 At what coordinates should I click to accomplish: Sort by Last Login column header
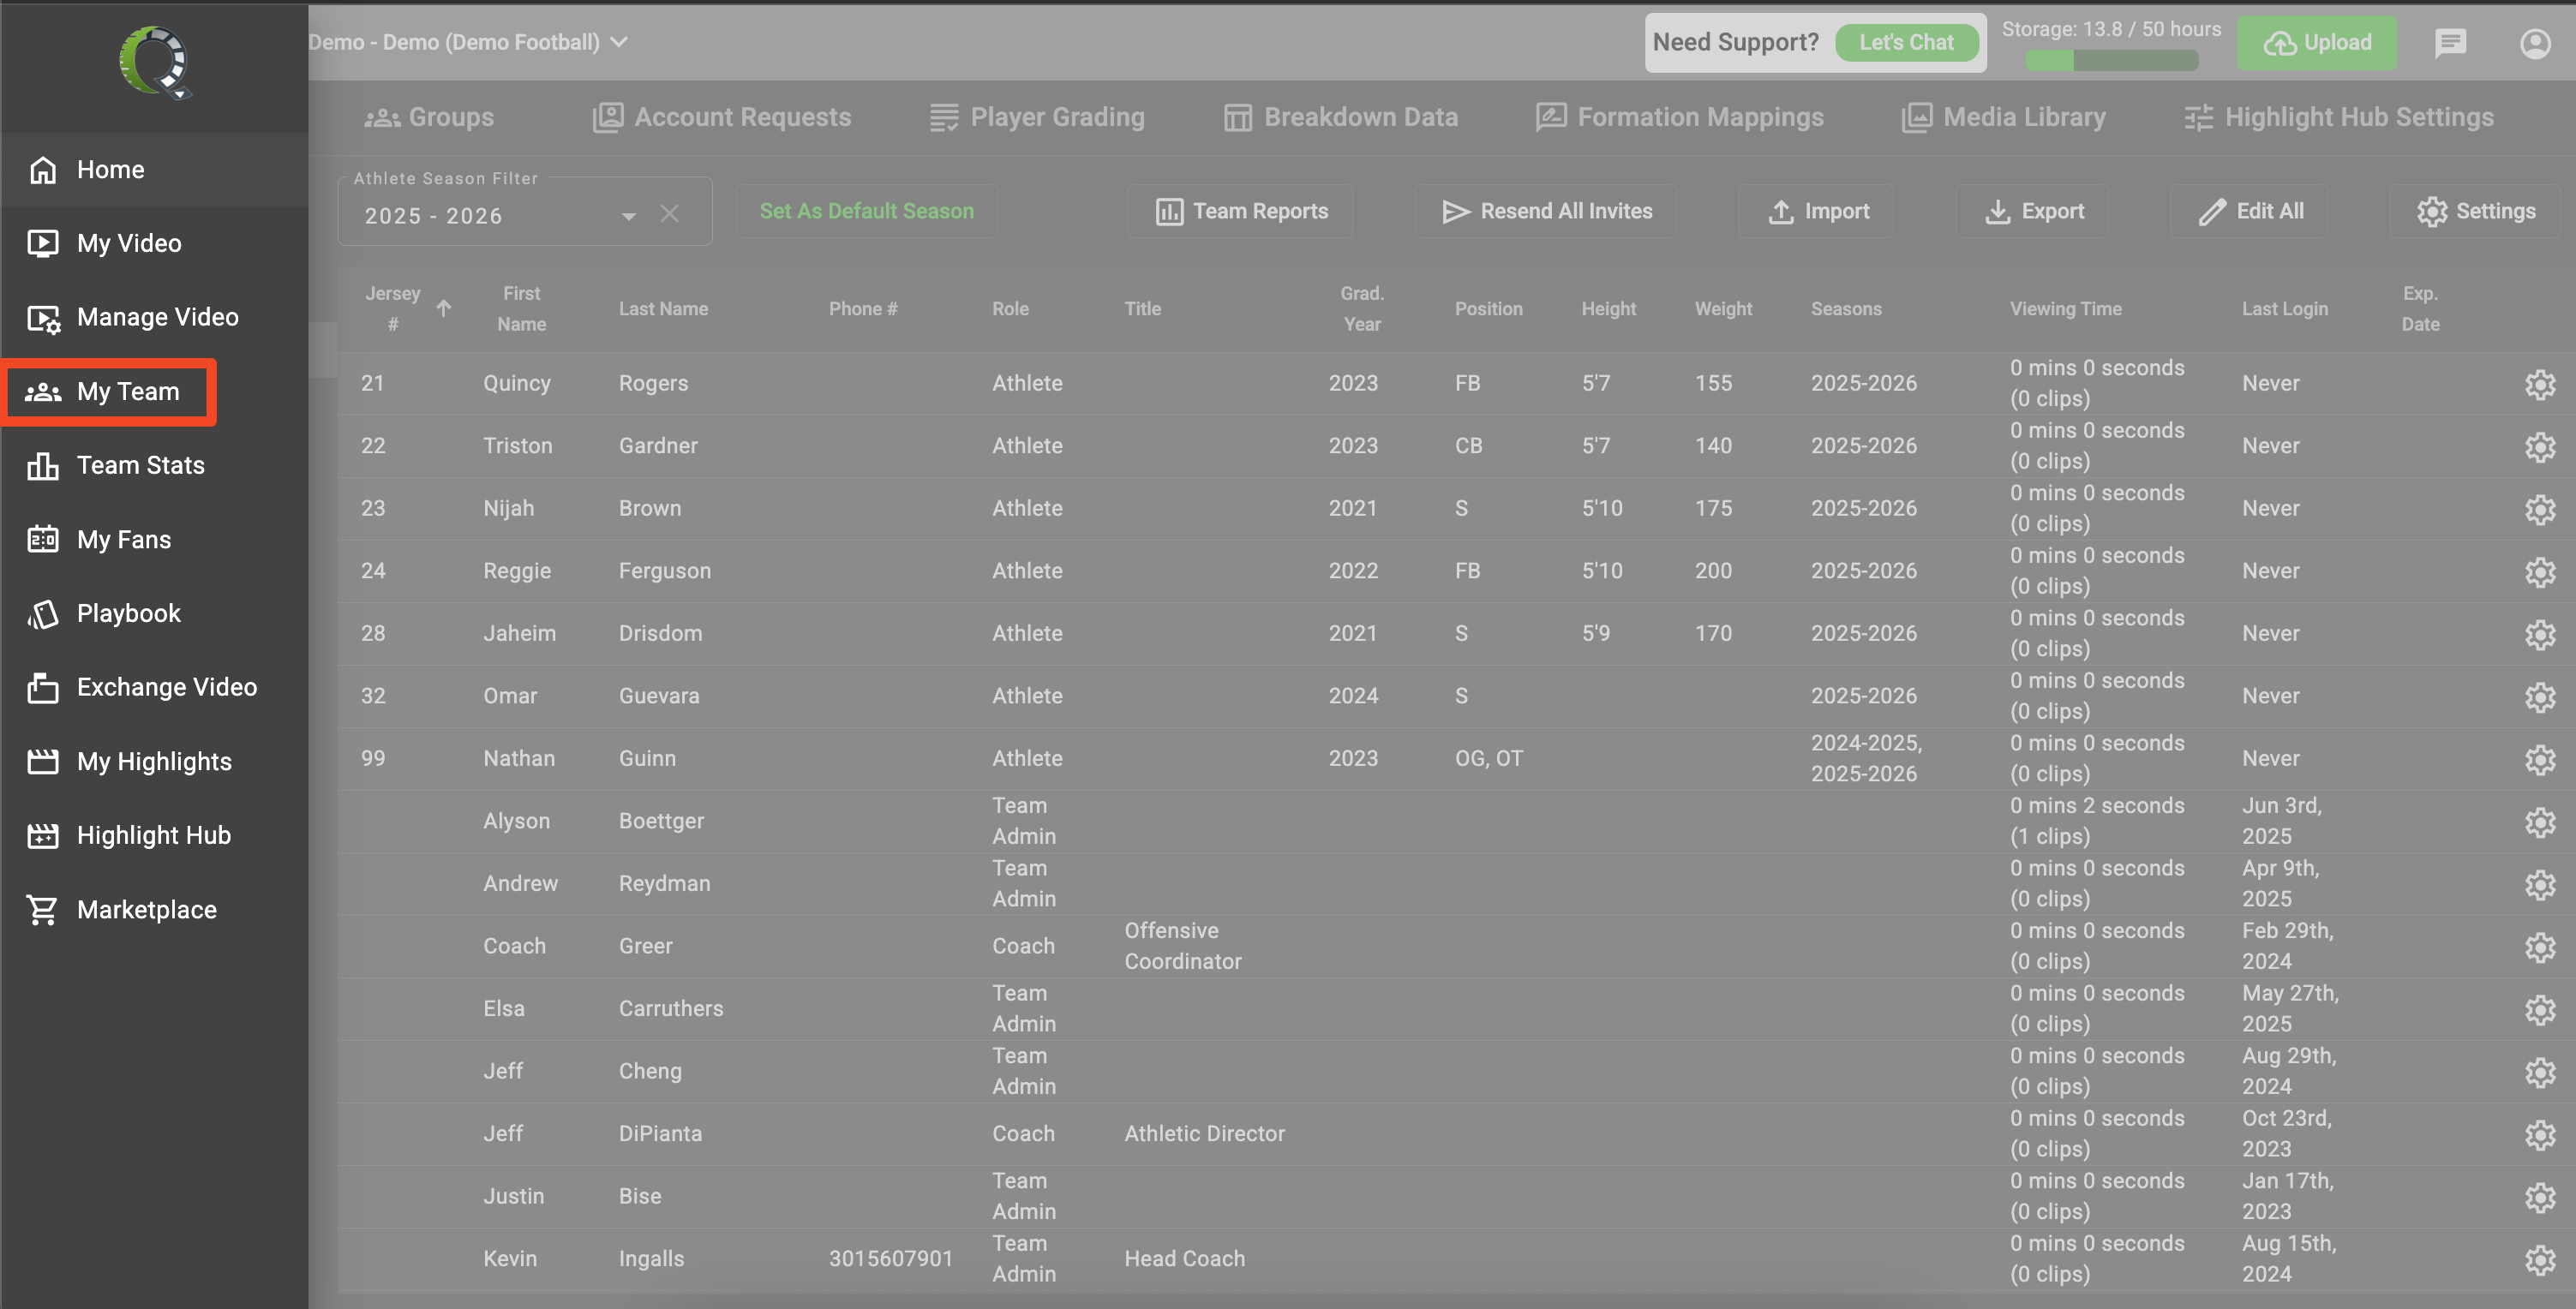[x=2284, y=309]
